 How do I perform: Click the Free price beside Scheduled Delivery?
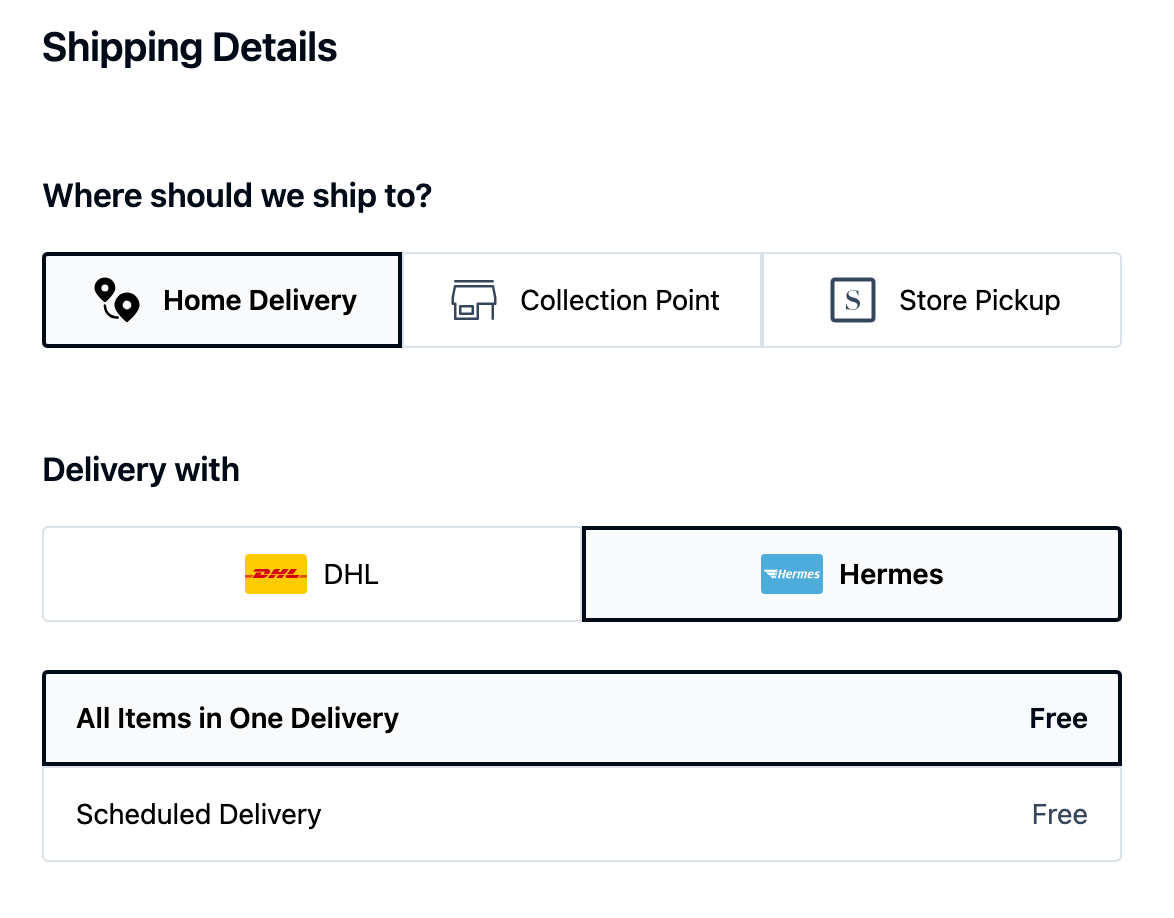(x=1059, y=814)
